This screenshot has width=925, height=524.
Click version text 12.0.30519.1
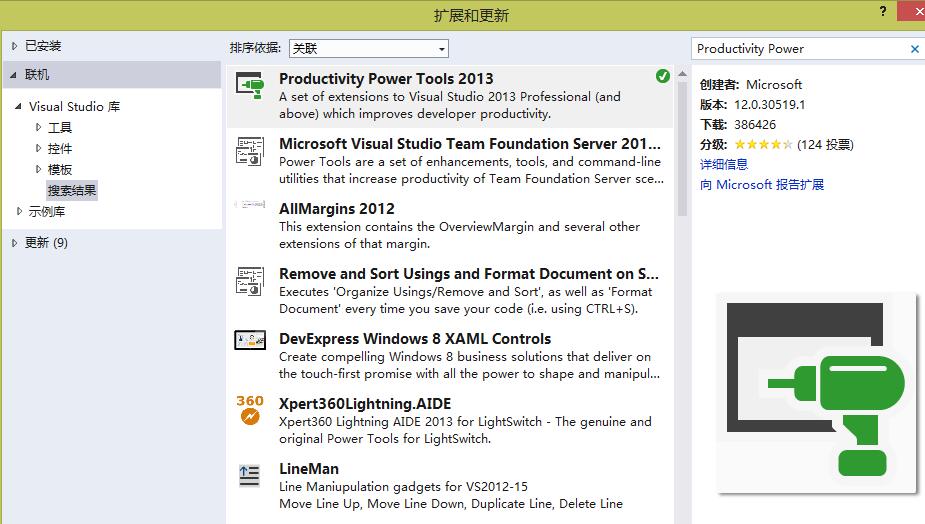coord(769,104)
